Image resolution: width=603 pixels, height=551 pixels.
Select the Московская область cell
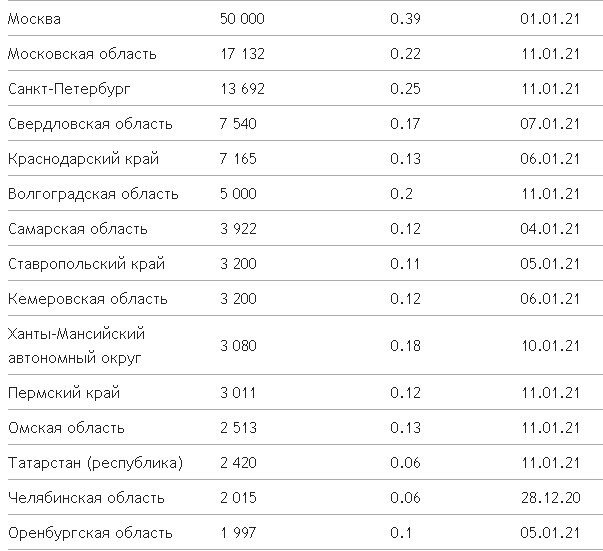(x=82, y=54)
